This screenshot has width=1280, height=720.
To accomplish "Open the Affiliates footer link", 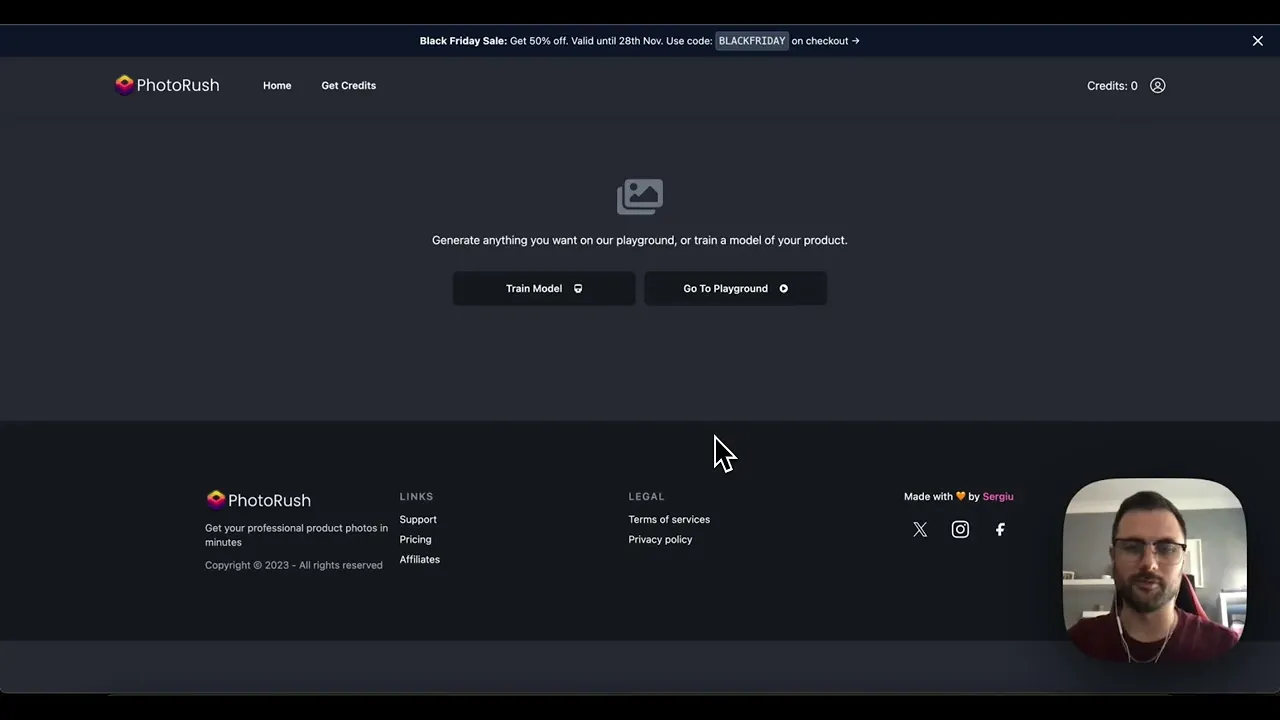I will pos(419,560).
